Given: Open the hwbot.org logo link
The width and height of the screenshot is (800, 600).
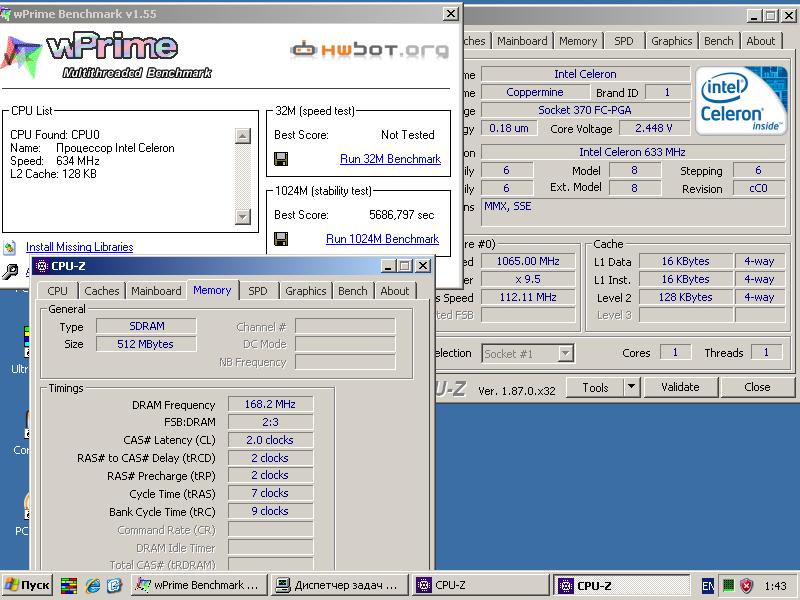Looking at the screenshot, I should point(370,49).
